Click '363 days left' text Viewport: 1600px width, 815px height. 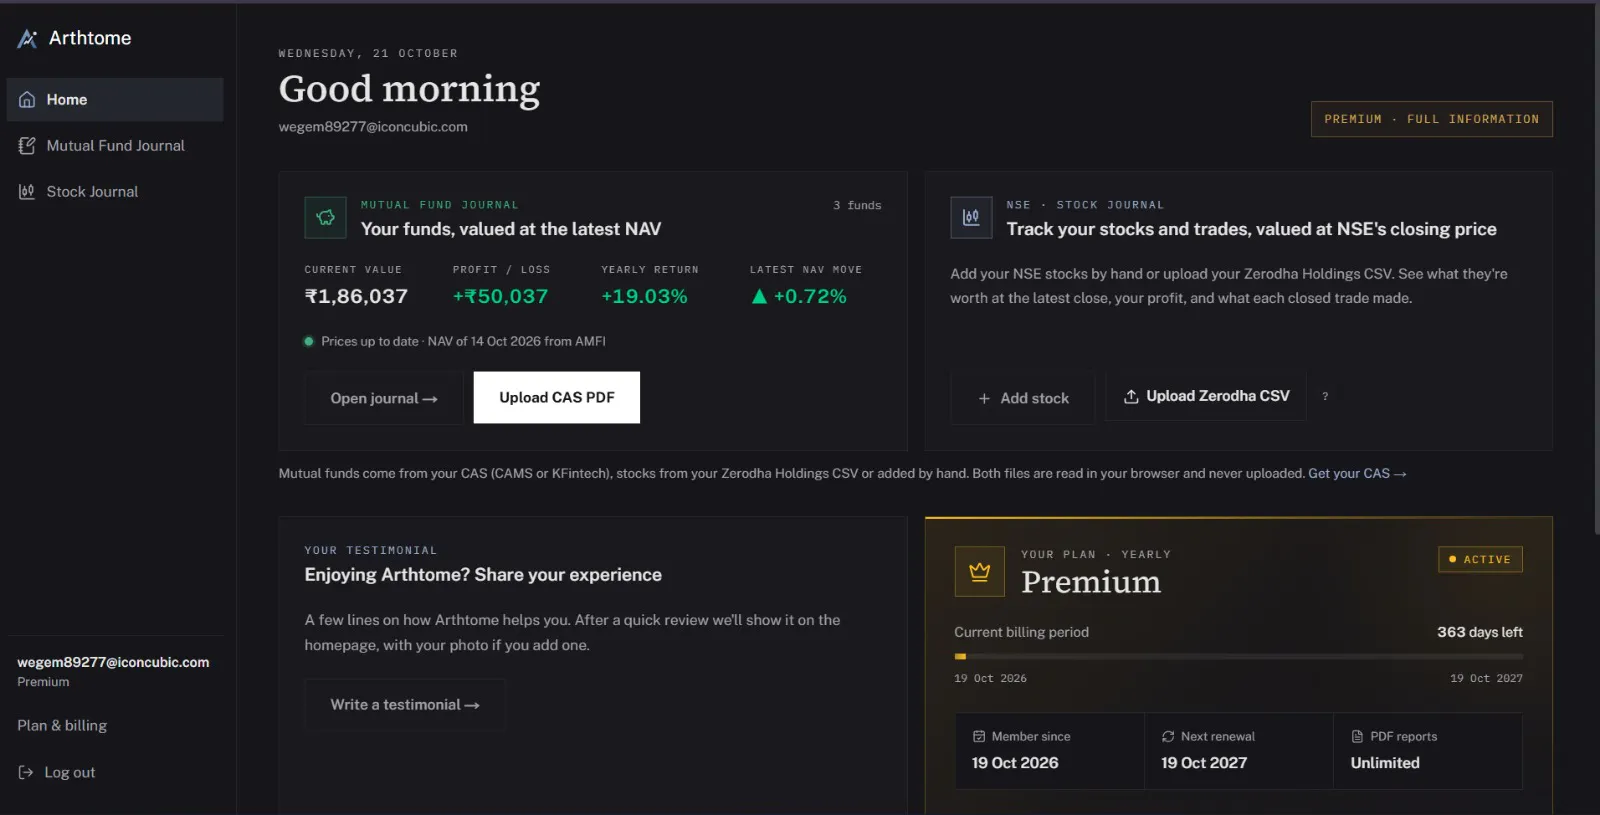1480,632
